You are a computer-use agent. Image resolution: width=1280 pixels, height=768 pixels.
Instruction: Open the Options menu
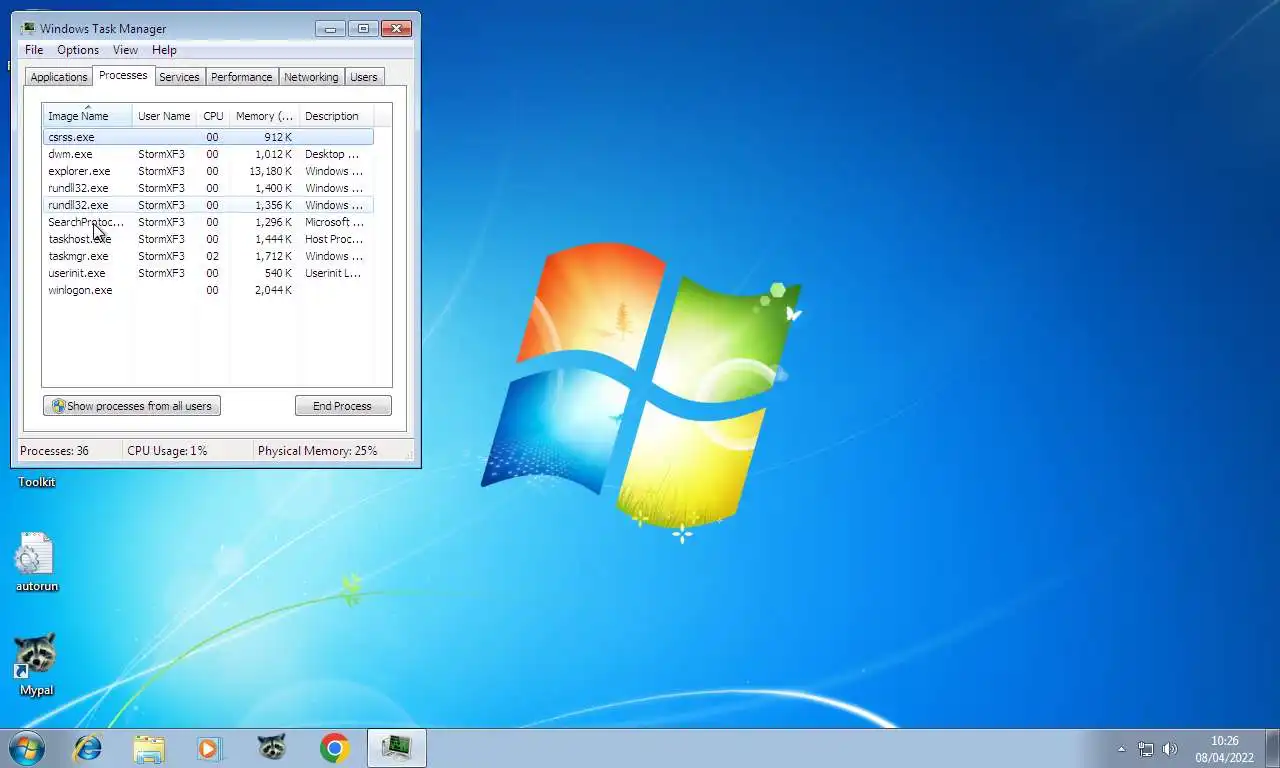78,50
